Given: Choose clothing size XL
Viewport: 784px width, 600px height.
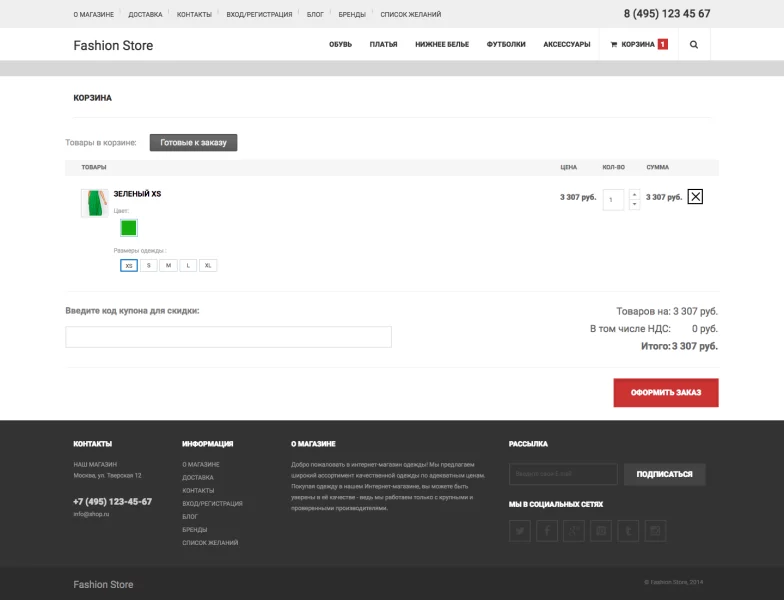Looking at the screenshot, I should (207, 266).
